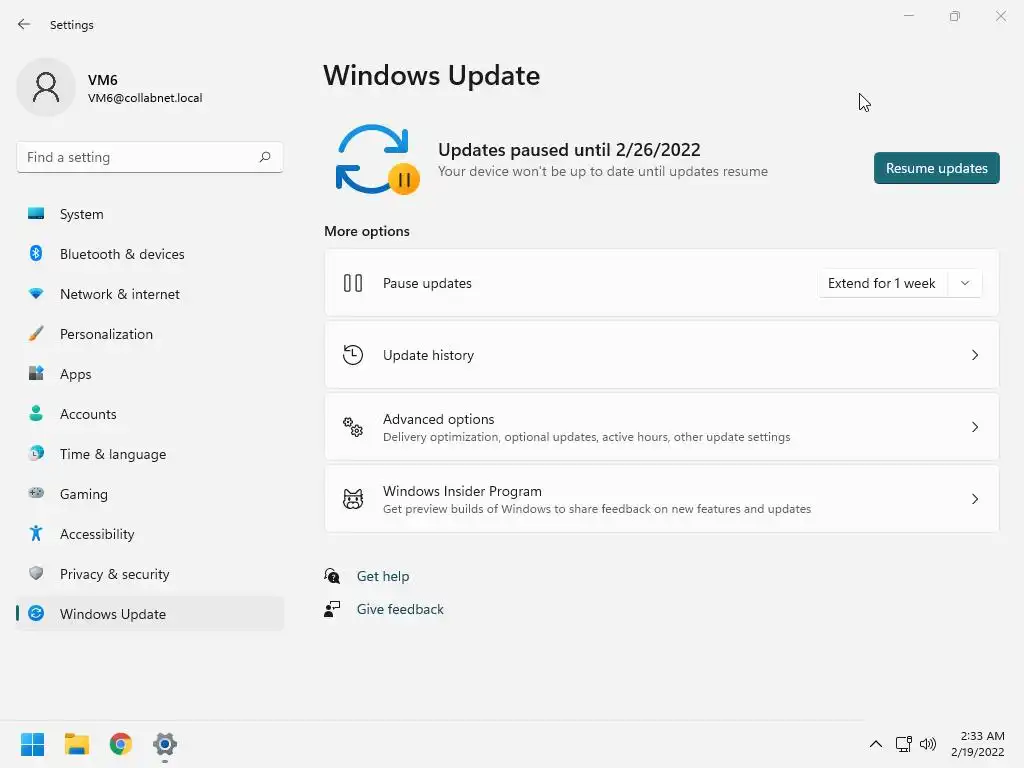Open the Get help link

click(383, 576)
